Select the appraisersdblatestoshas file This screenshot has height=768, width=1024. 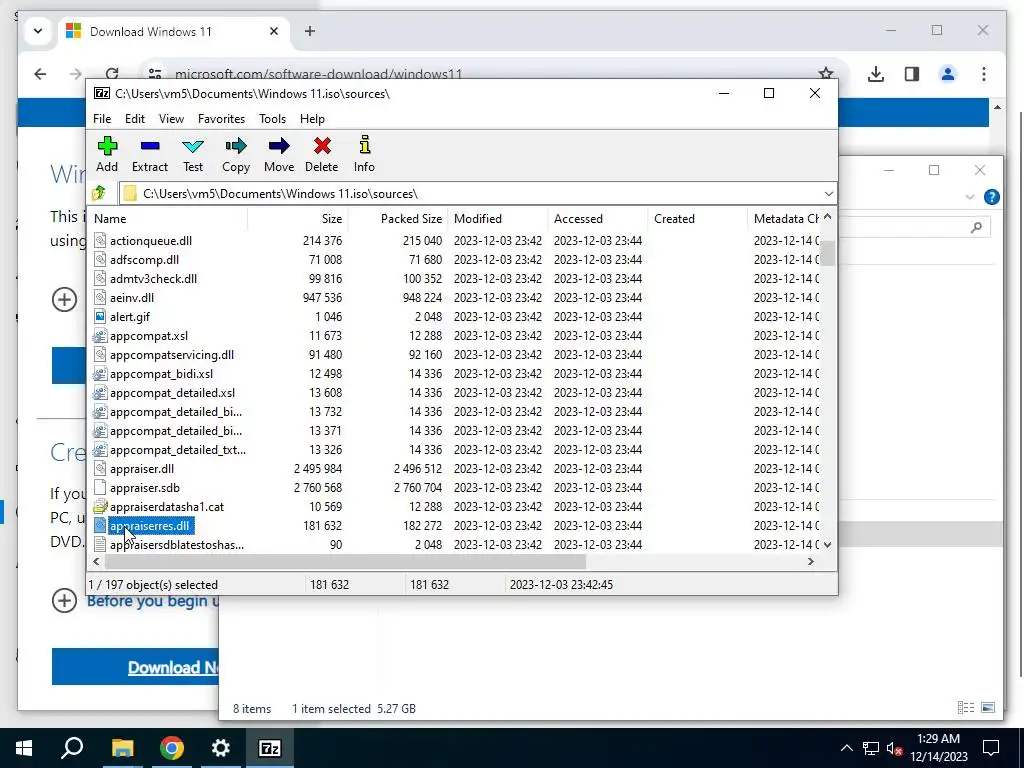[x=177, y=545]
